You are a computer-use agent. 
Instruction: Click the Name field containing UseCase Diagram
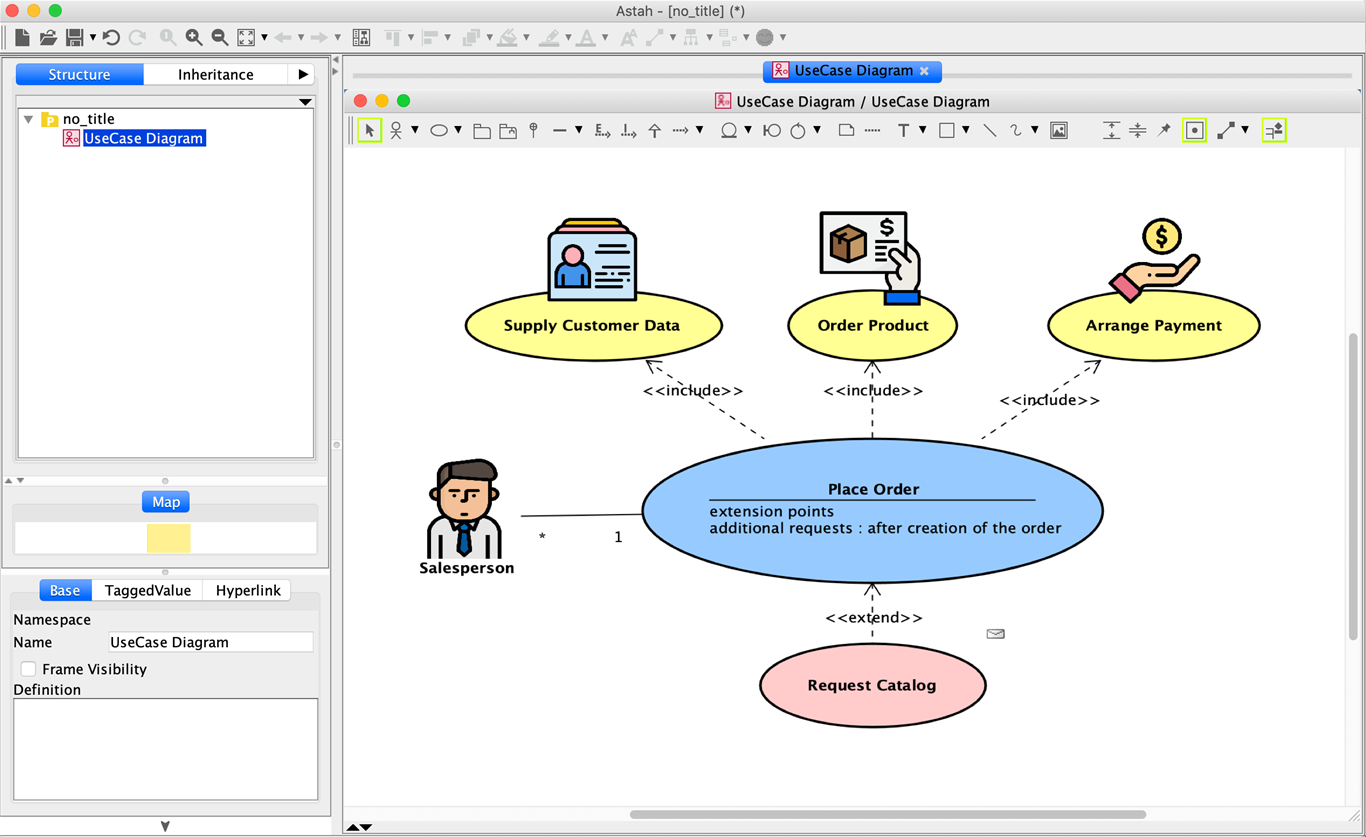click(x=210, y=642)
